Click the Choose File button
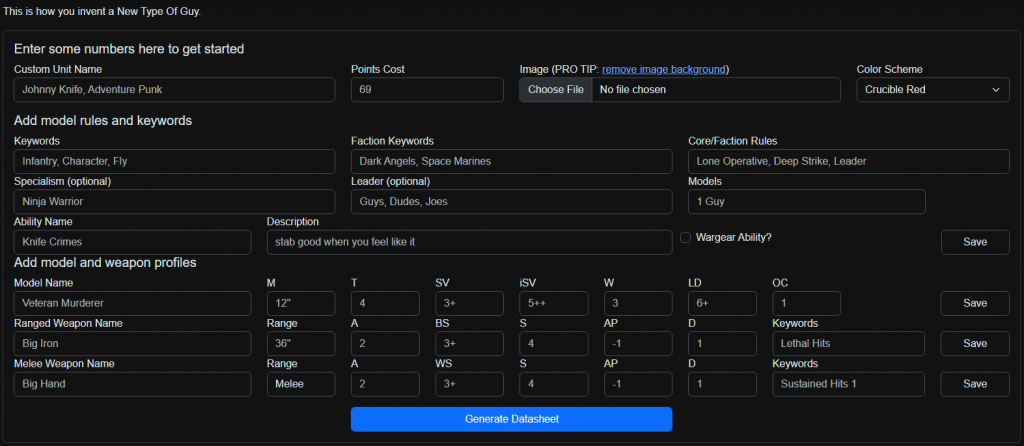 [555, 90]
